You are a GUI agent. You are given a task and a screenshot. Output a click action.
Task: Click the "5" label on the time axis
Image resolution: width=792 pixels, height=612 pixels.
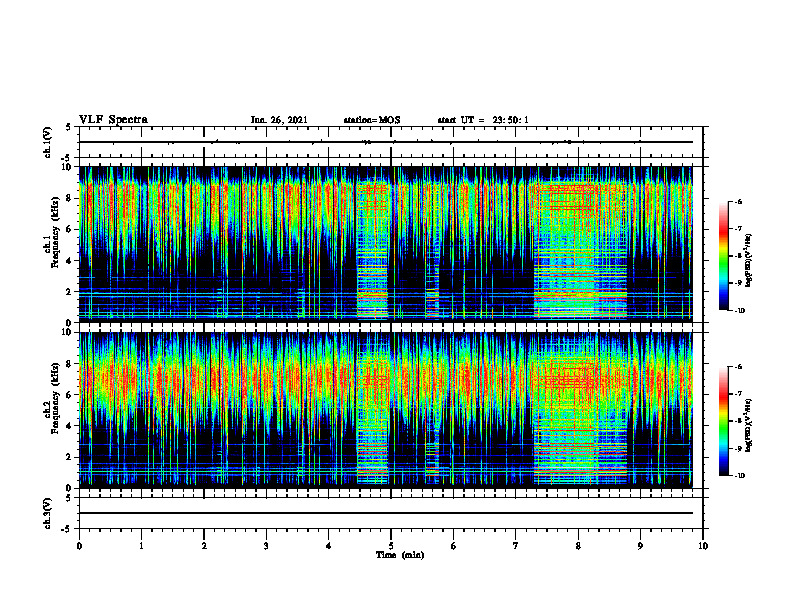(x=391, y=546)
